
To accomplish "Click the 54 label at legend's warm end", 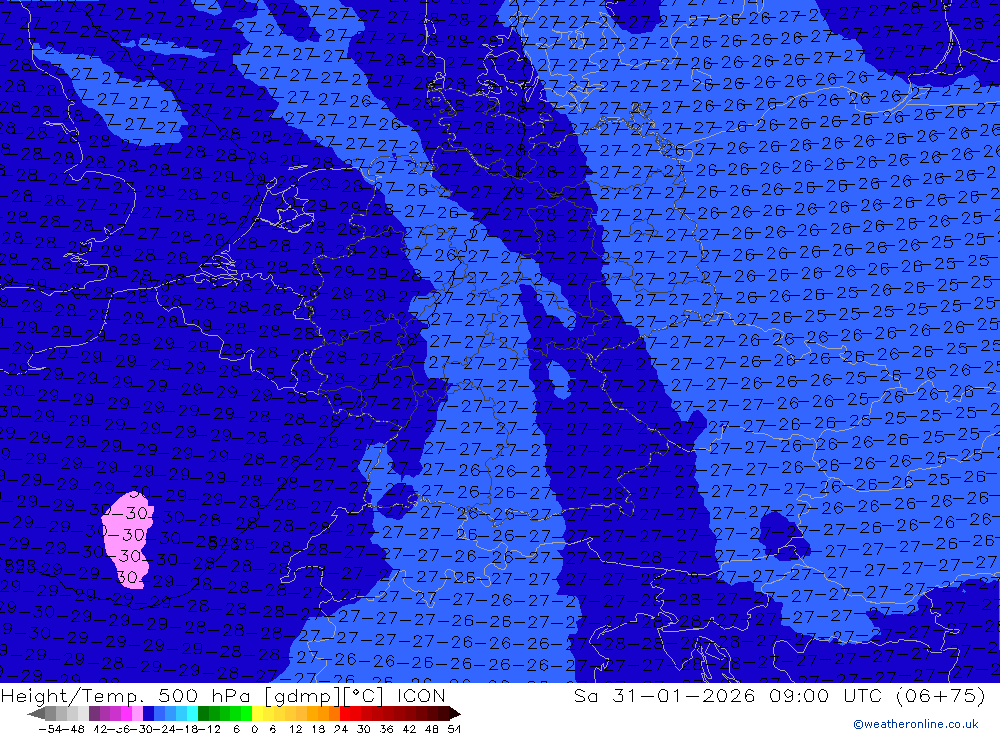I will [x=453, y=729].
